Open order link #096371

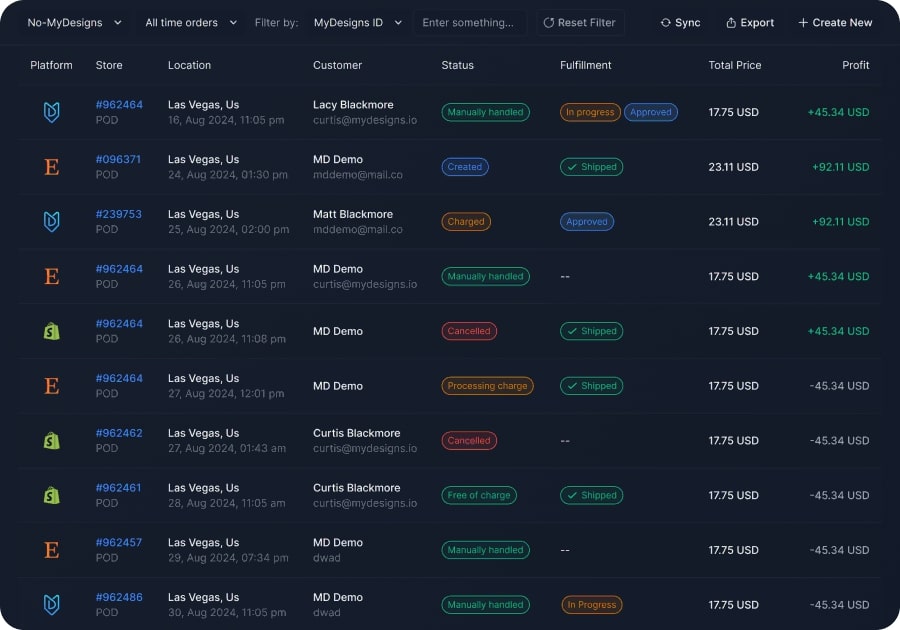click(x=119, y=158)
